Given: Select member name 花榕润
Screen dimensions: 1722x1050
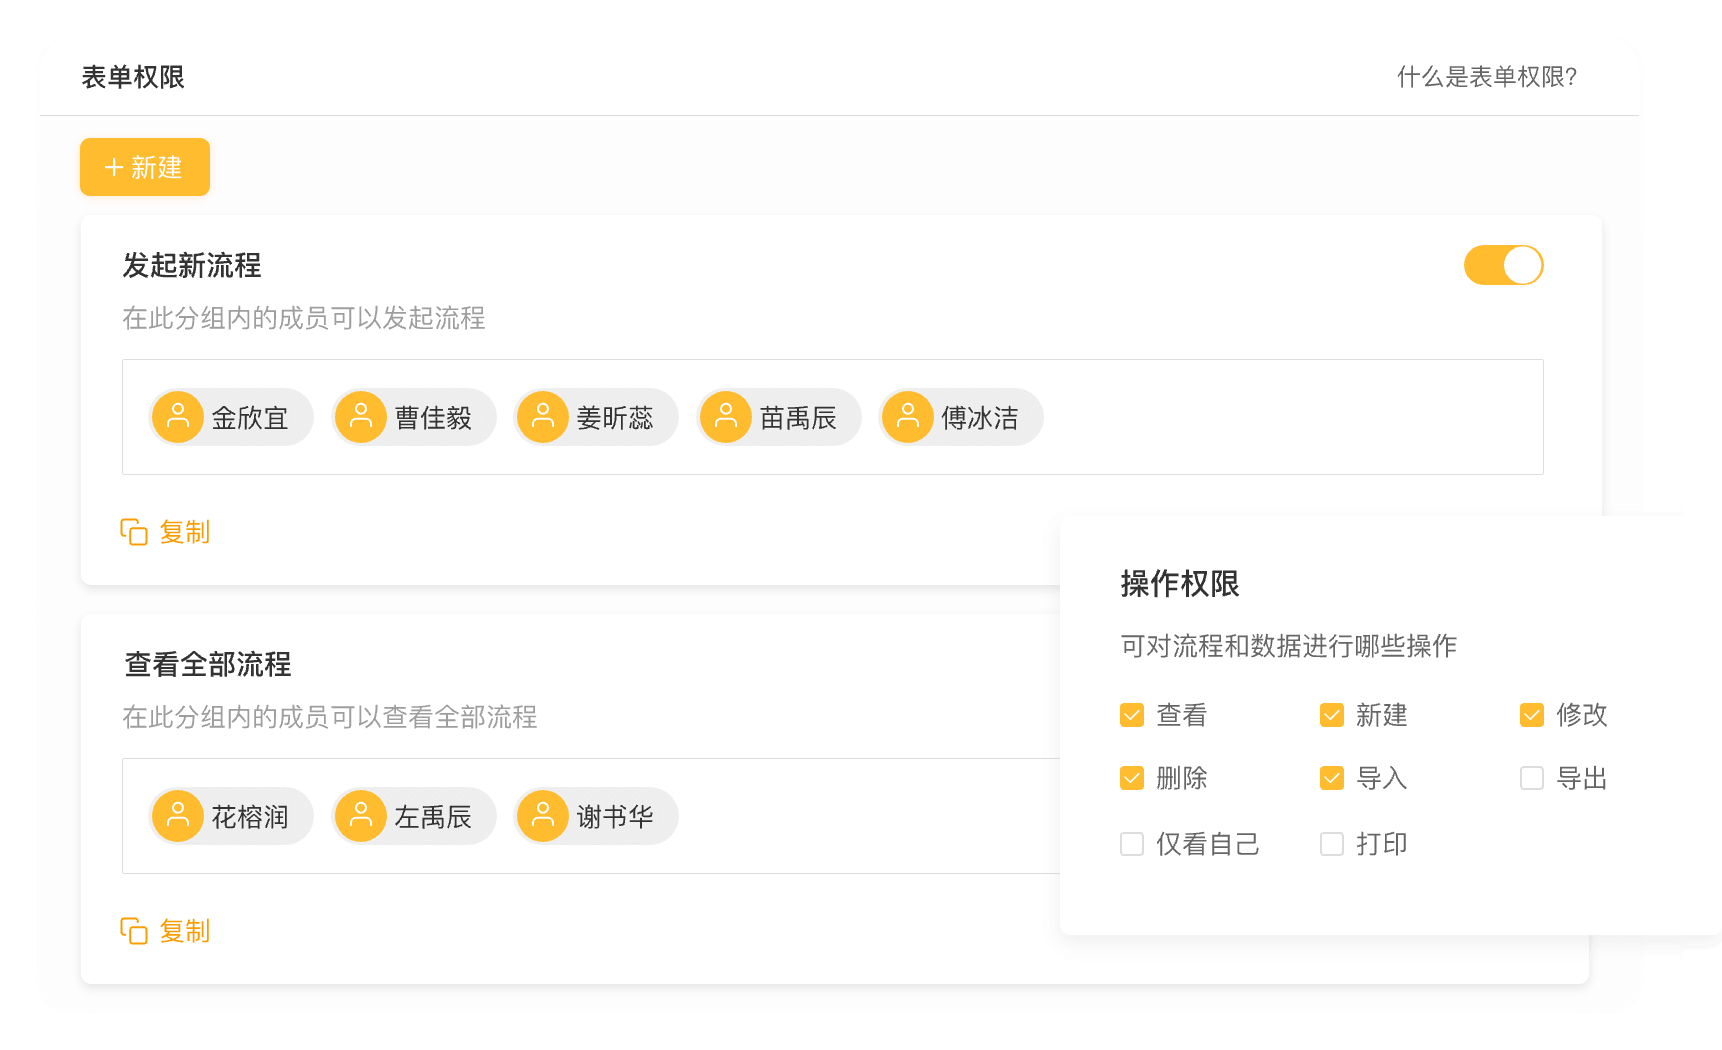Looking at the screenshot, I should (x=250, y=817).
